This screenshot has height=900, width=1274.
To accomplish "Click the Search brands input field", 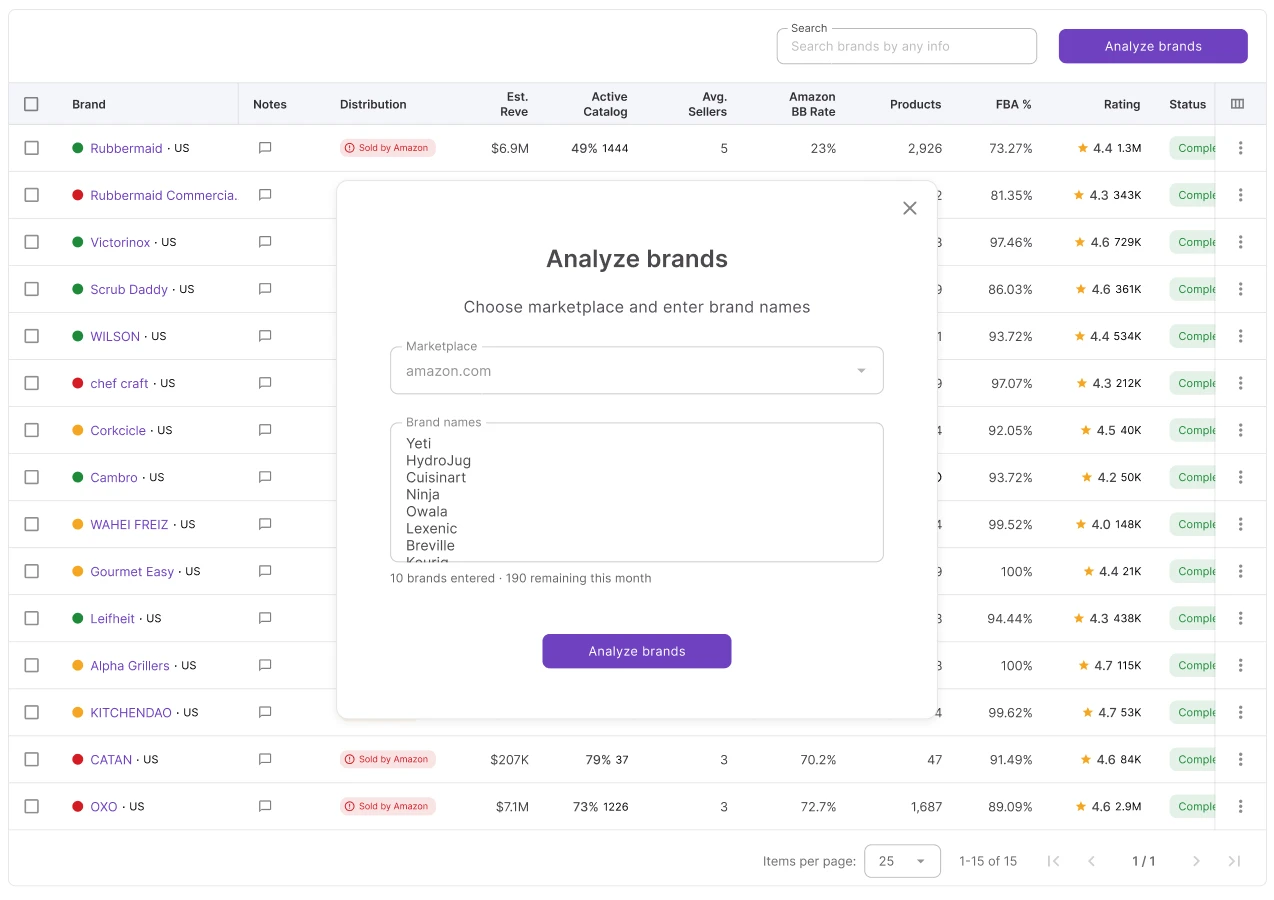I will (907, 46).
